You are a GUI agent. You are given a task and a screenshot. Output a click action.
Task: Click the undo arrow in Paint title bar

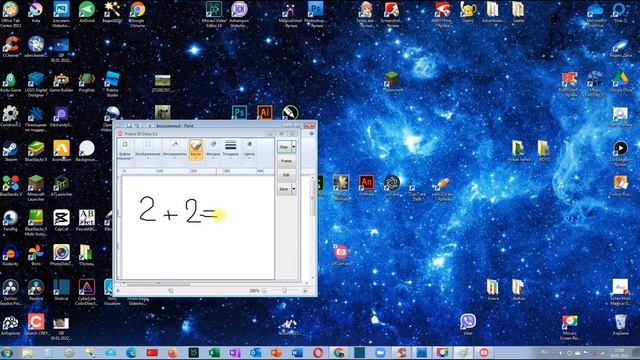coord(136,126)
